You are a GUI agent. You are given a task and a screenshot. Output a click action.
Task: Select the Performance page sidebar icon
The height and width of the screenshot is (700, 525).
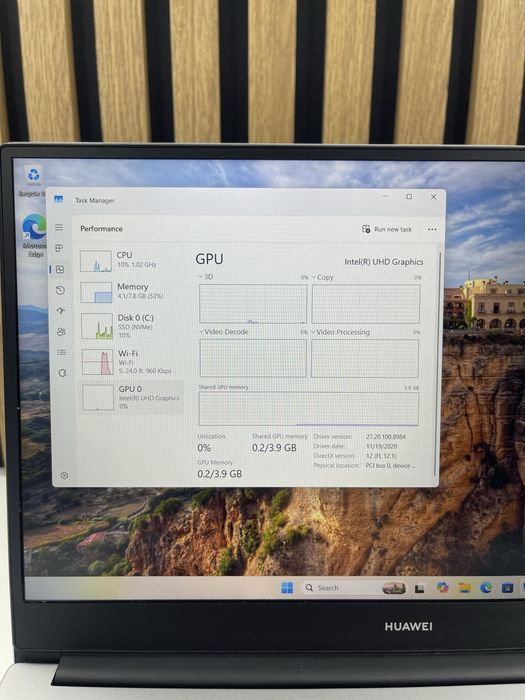pyautogui.click(x=60, y=269)
